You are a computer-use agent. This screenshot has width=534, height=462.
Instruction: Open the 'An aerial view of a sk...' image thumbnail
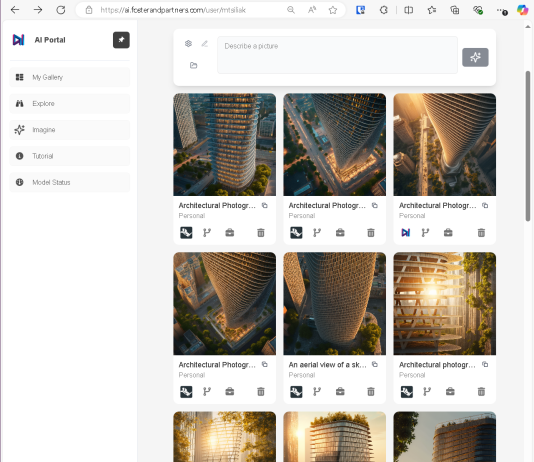335,304
